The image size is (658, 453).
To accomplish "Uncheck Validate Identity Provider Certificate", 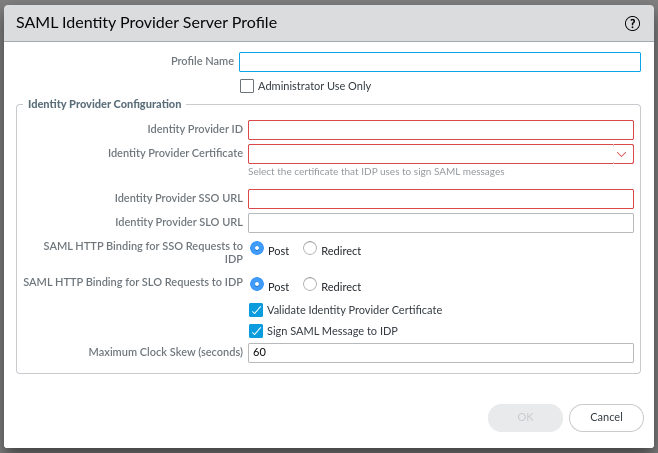I will pos(256,310).
